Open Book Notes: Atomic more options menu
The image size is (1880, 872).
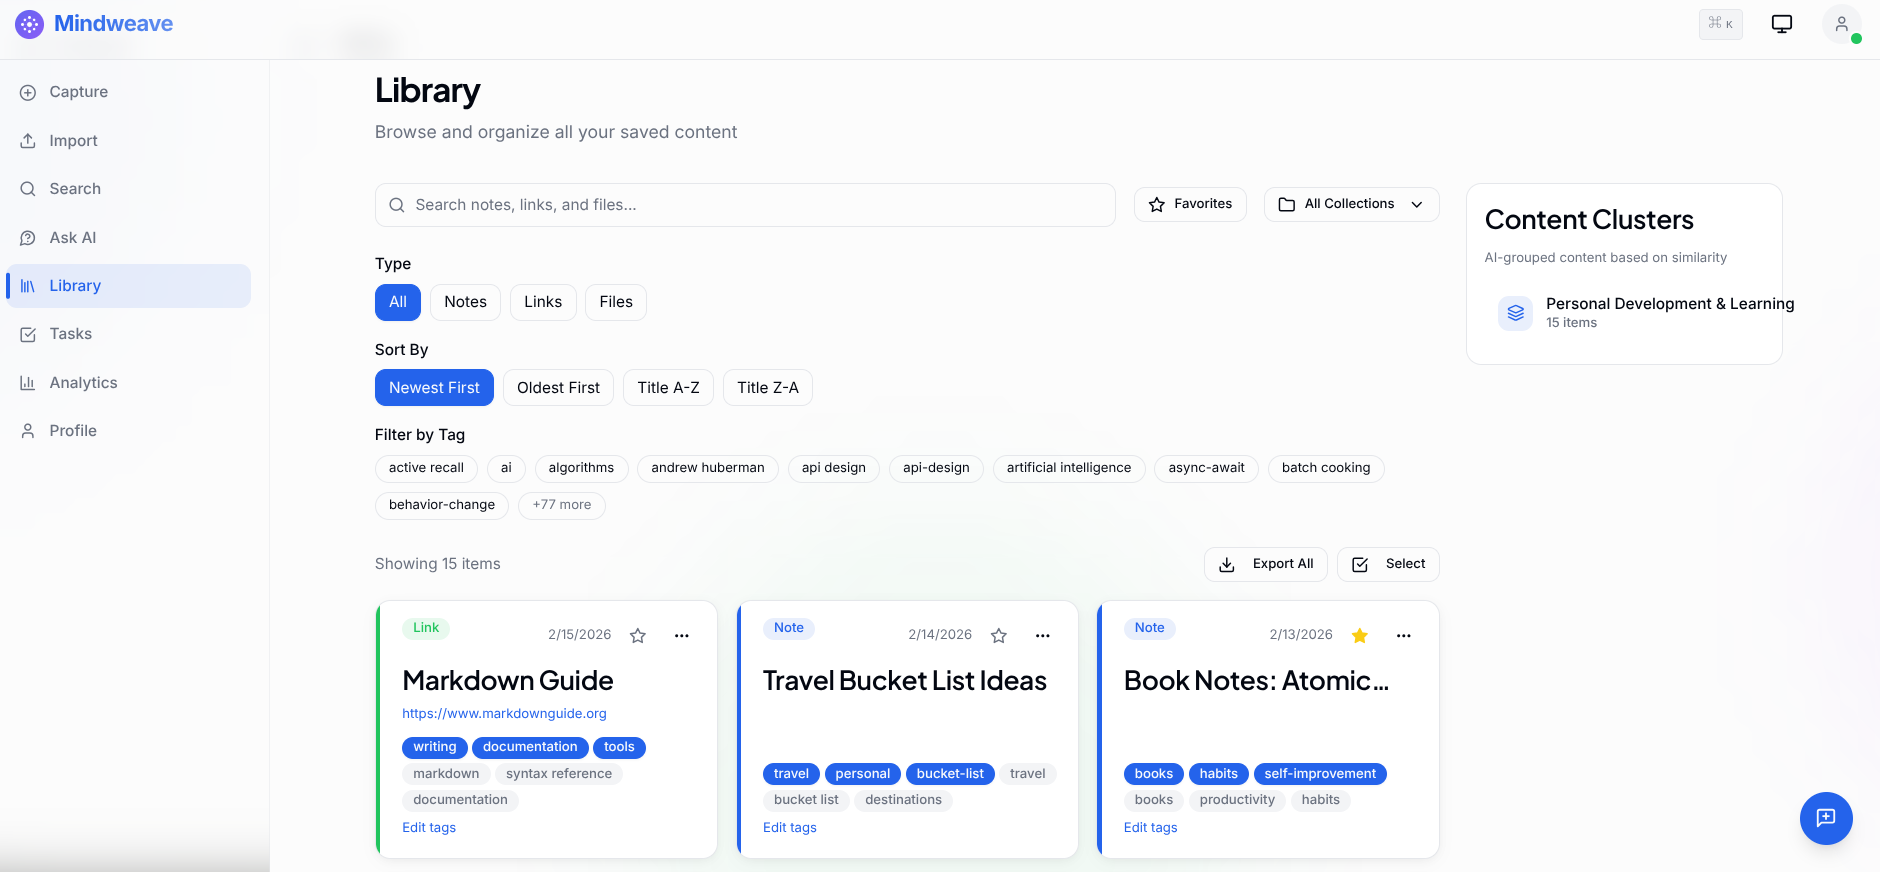click(x=1404, y=635)
